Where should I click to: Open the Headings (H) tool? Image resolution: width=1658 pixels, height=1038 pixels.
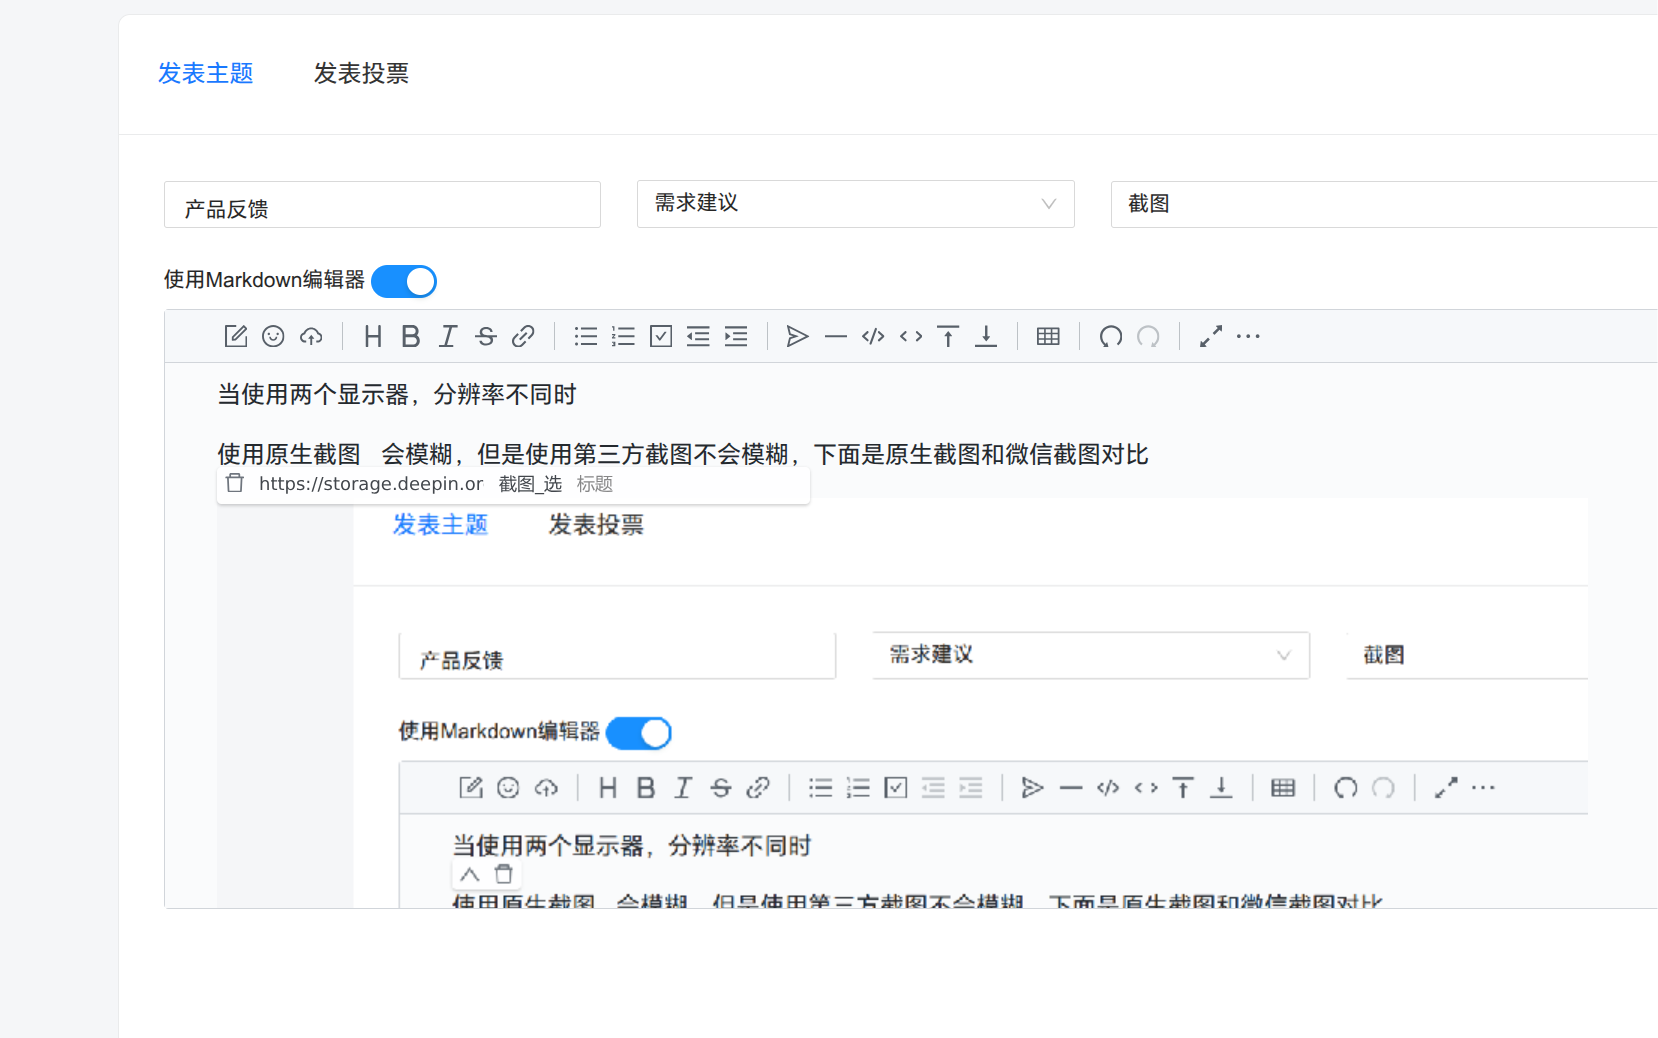[373, 336]
